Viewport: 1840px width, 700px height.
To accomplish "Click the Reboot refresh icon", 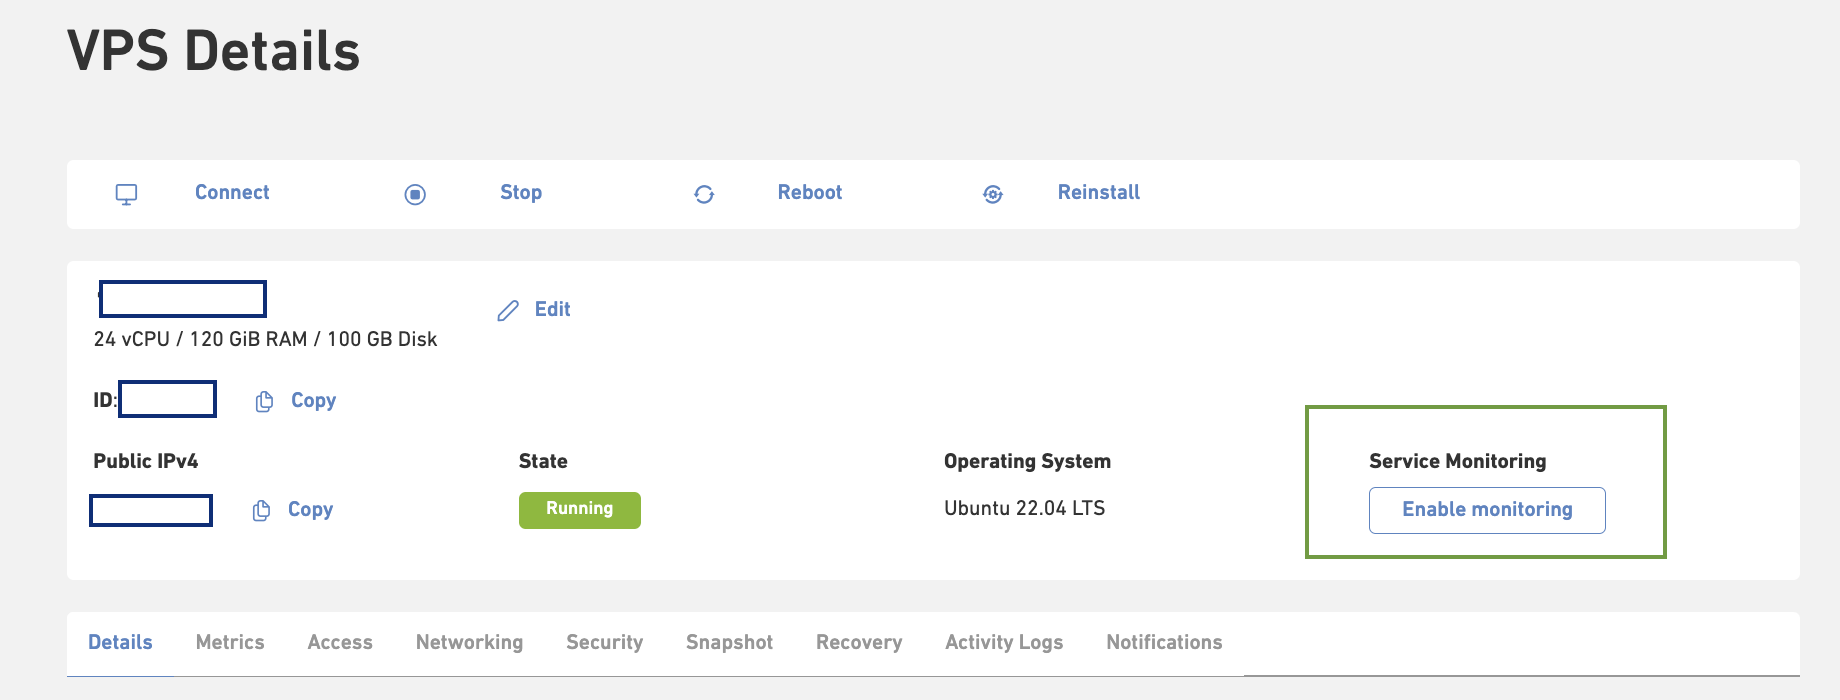I will tap(705, 194).
